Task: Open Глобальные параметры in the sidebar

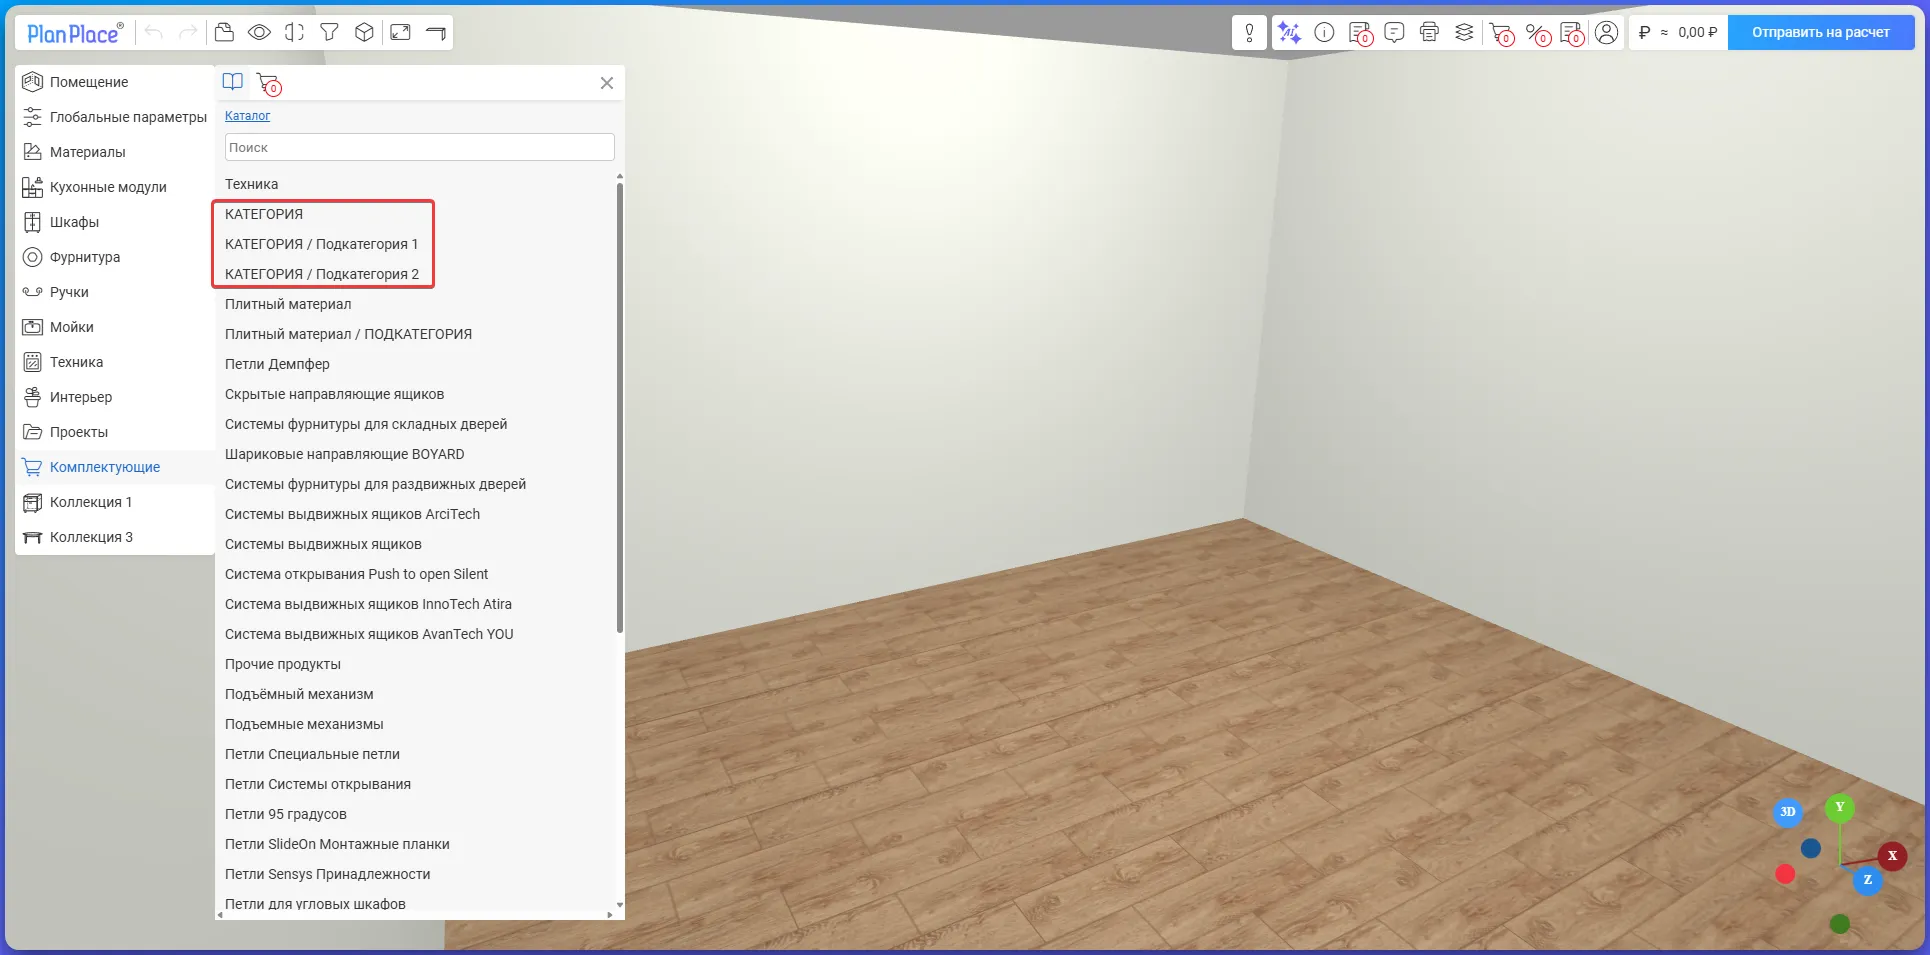Action: pyautogui.click(x=115, y=117)
